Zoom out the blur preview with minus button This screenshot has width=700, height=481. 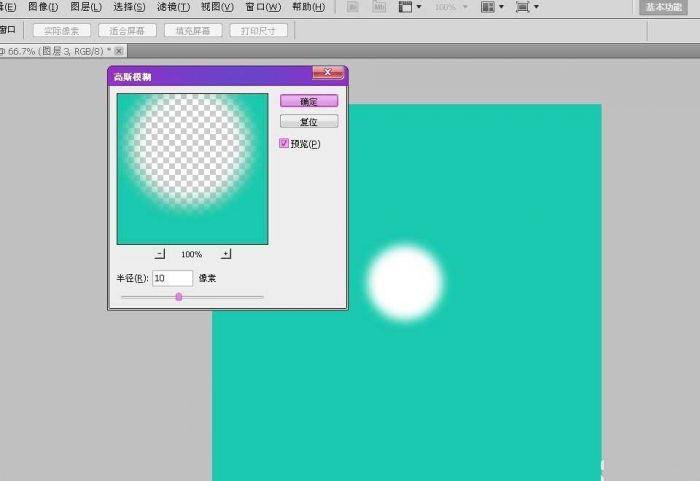pos(160,254)
